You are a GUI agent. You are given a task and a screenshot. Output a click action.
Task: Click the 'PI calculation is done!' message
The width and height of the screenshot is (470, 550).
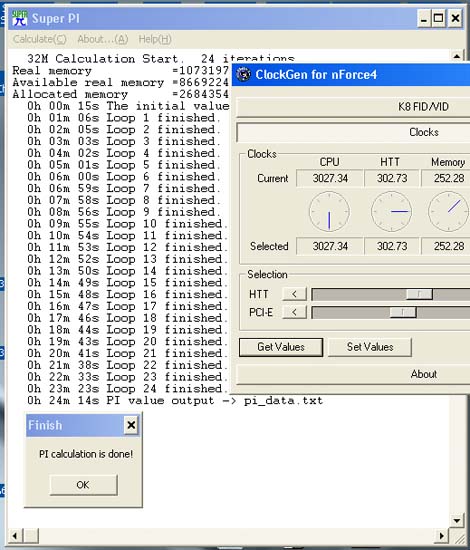pos(86,454)
